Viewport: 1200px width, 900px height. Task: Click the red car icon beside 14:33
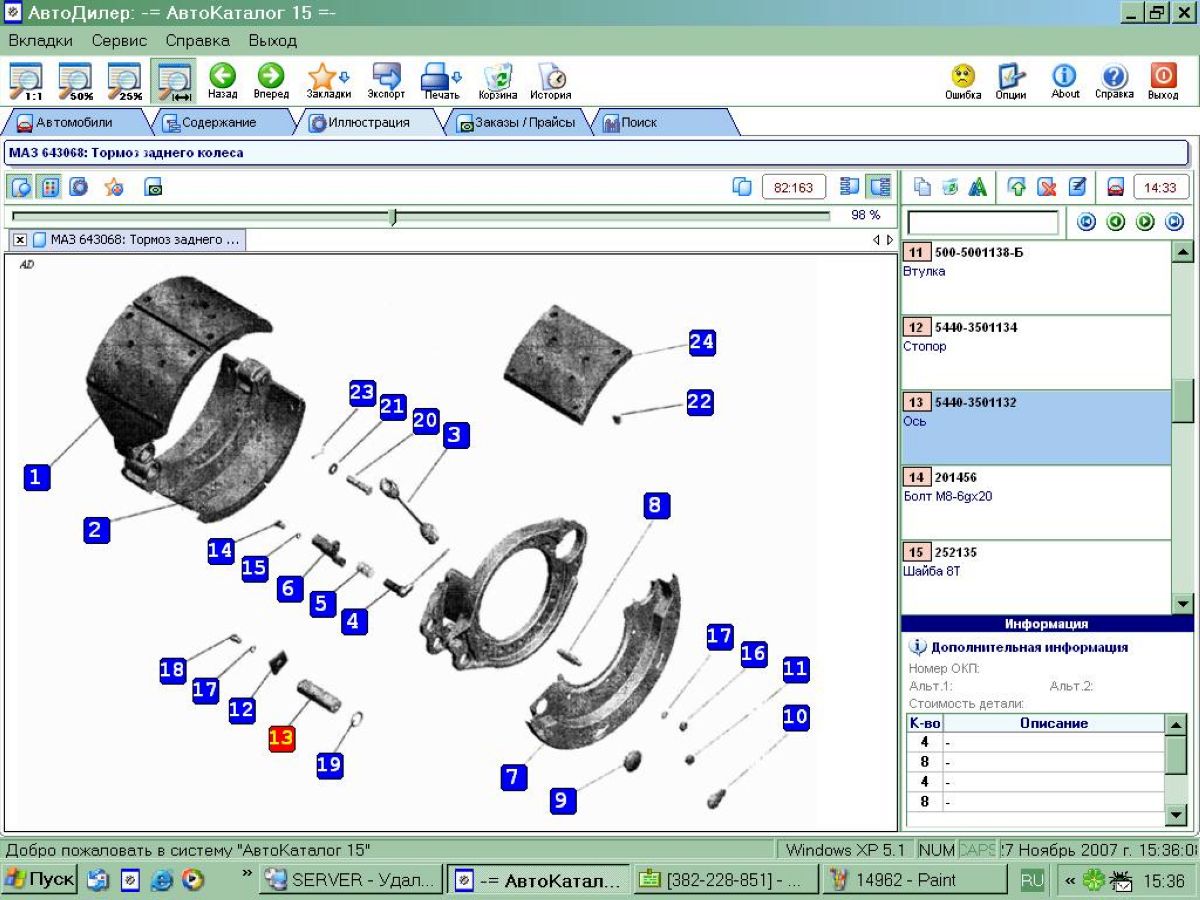1116,187
